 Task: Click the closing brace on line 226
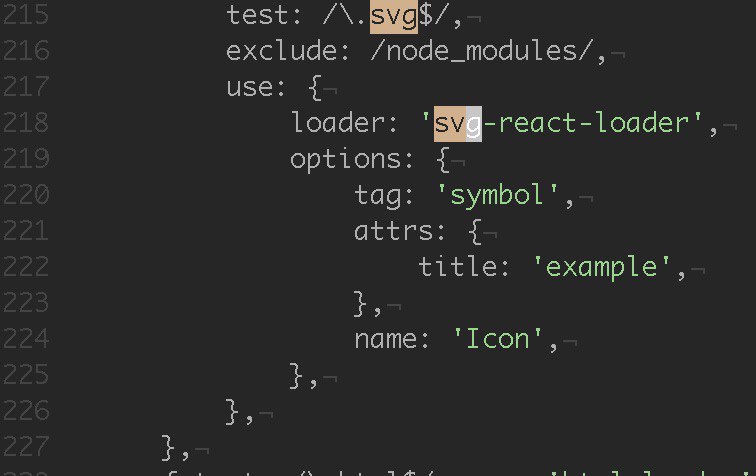point(232,411)
